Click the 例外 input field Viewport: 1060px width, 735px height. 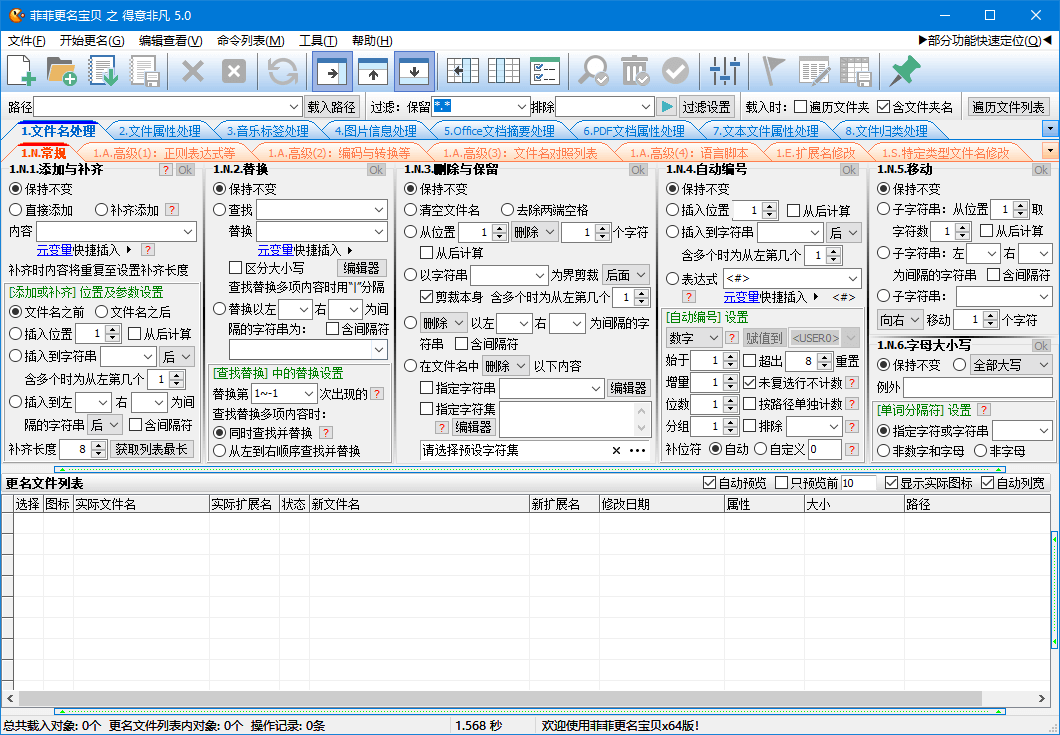pyautogui.click(x=978, y=387)
